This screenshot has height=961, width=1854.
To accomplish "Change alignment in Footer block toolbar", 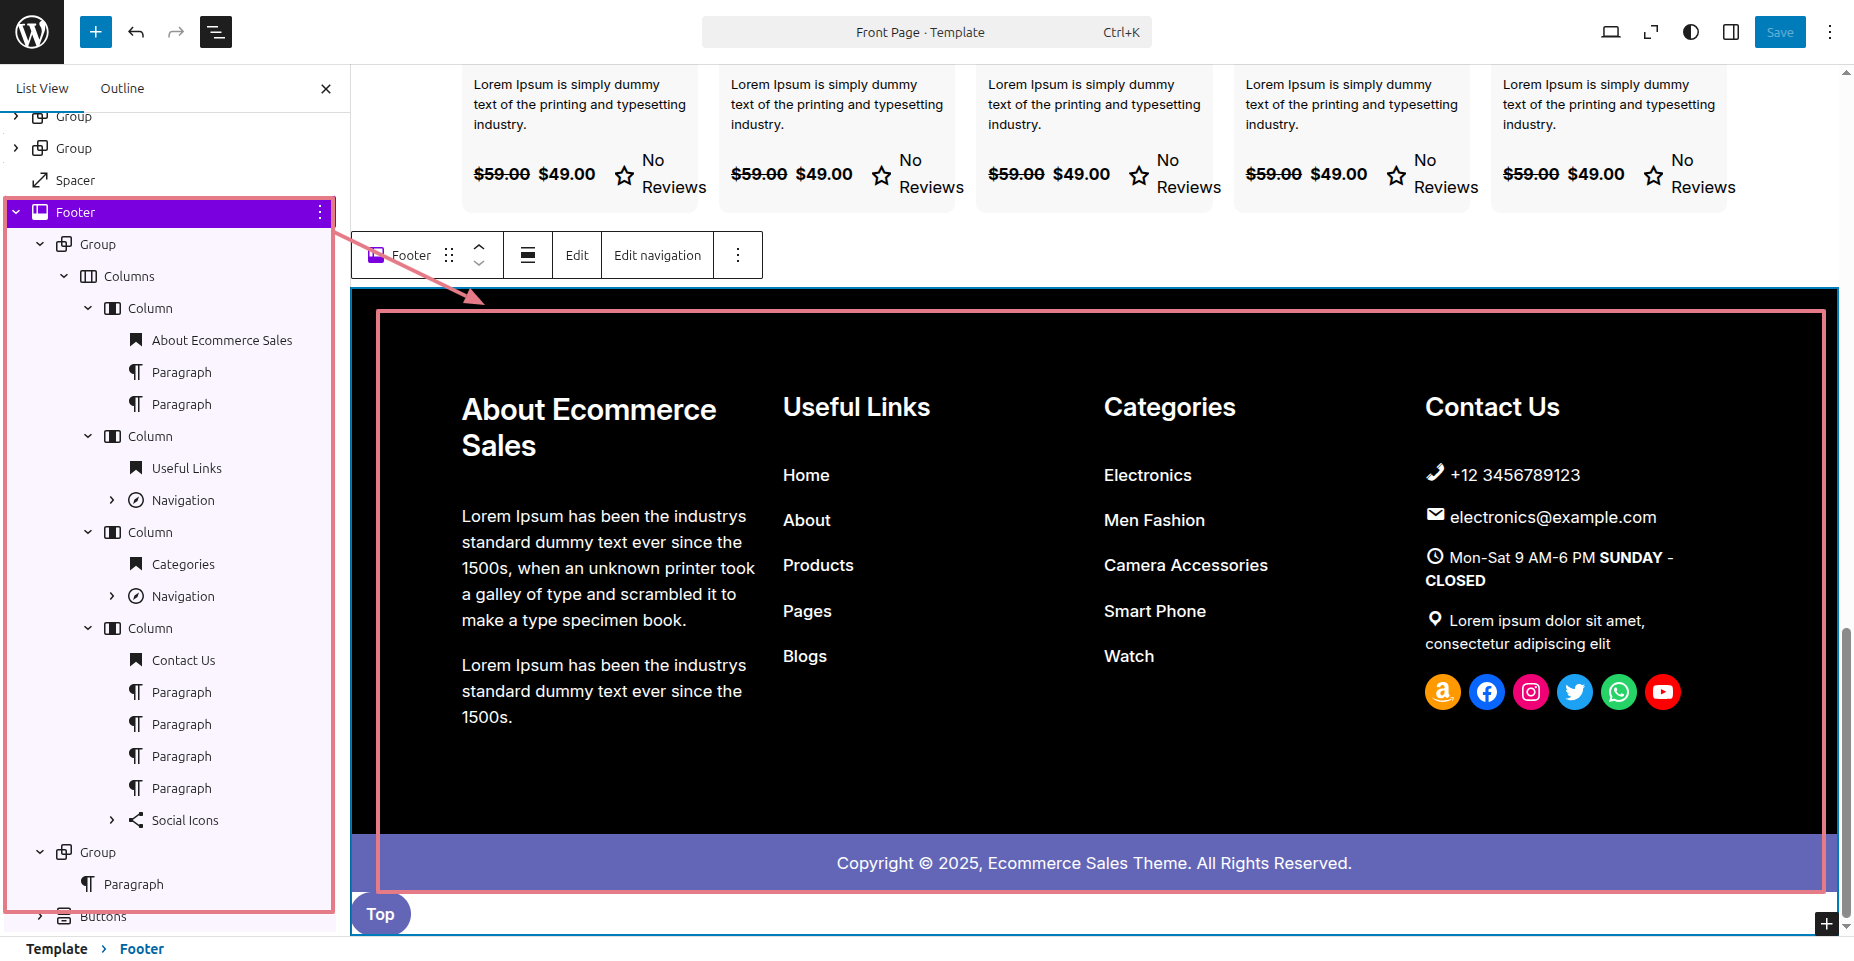I will tap(528, 255).
